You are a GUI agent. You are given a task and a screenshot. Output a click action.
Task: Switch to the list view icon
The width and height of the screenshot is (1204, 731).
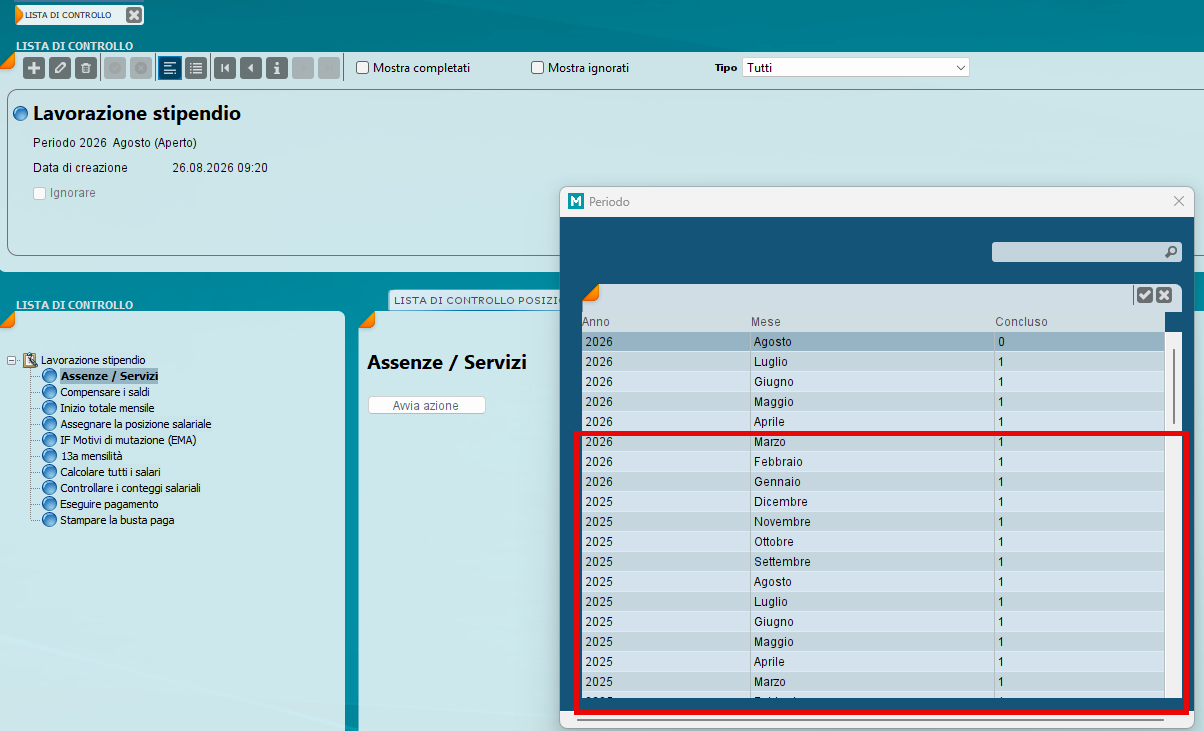196,68
